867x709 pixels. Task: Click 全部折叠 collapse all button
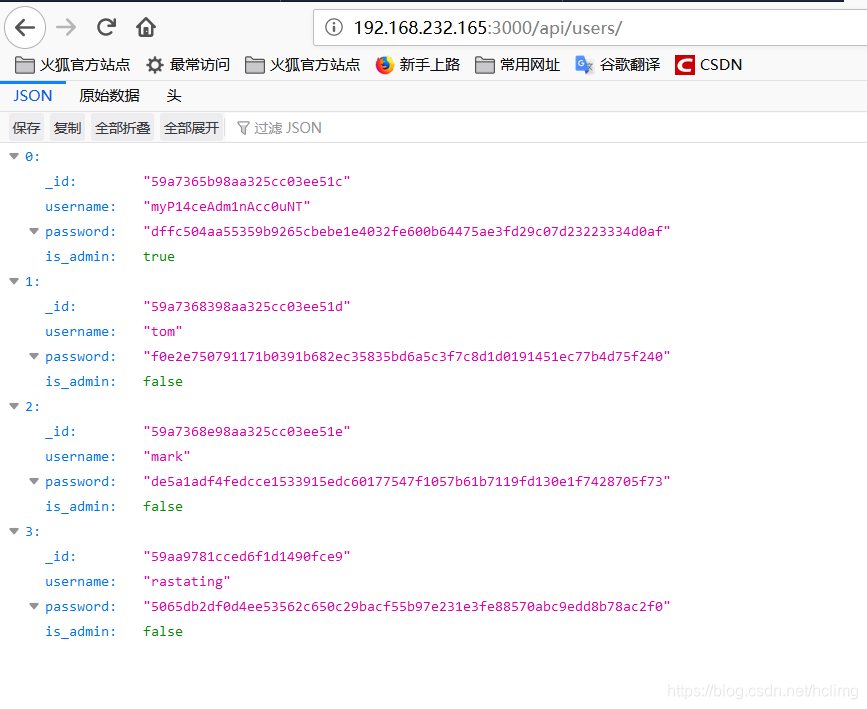[122, 128]
